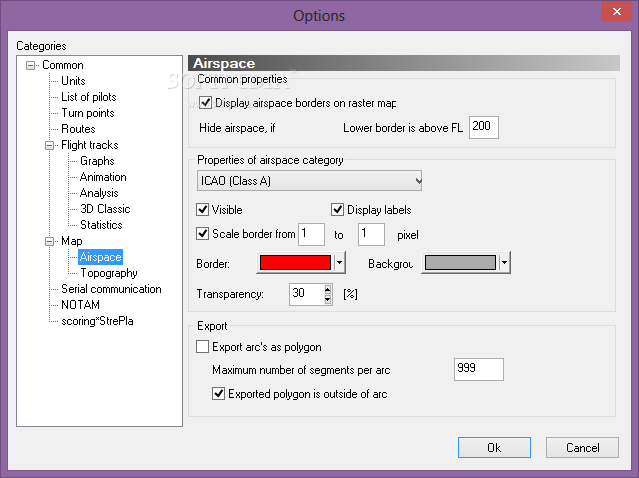Open Analysis options page

pyautogui.click(x=99, y=193)
